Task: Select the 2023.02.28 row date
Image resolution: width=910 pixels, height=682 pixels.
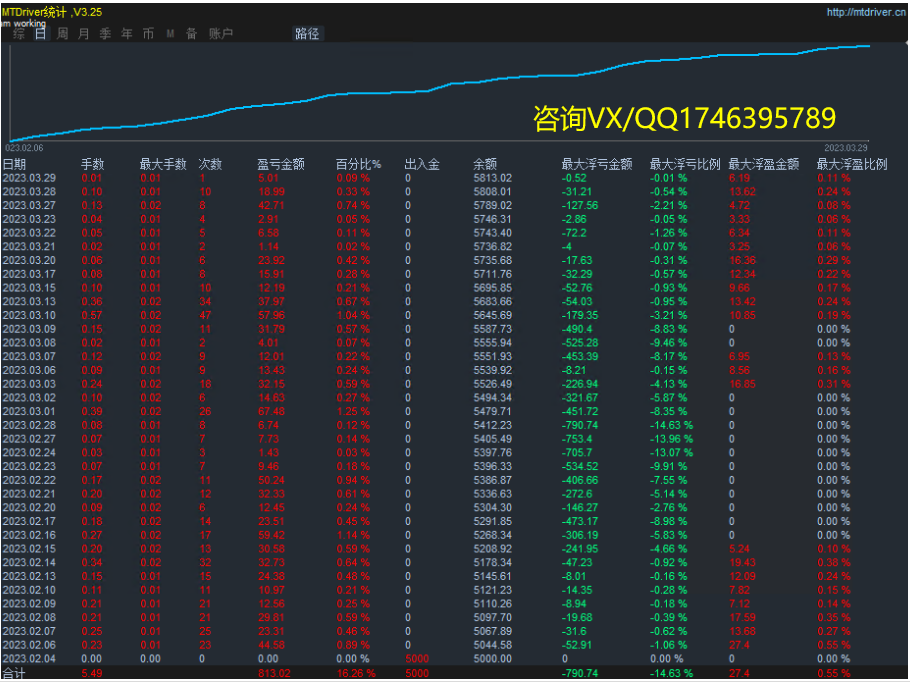Action: (x=29, y=424)
